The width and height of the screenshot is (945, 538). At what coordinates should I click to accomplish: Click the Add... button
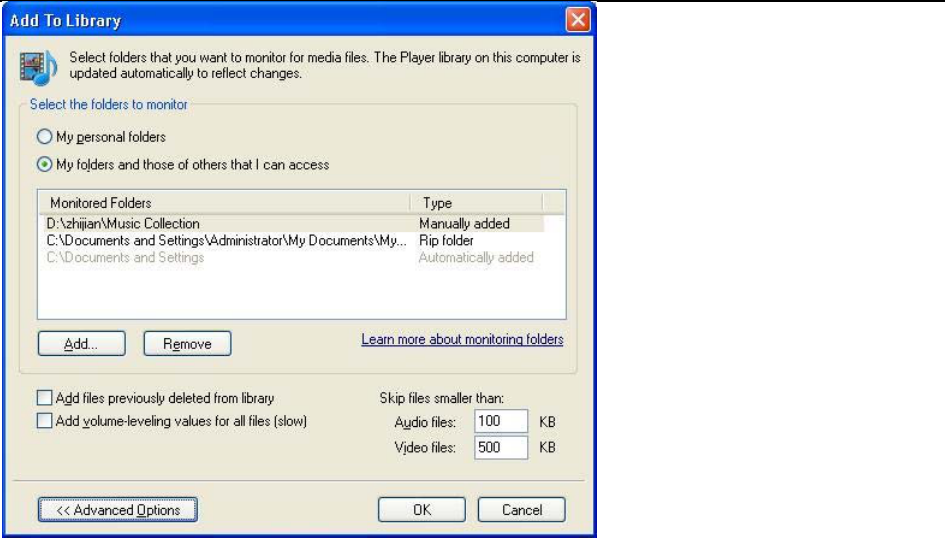click(81, 343)
